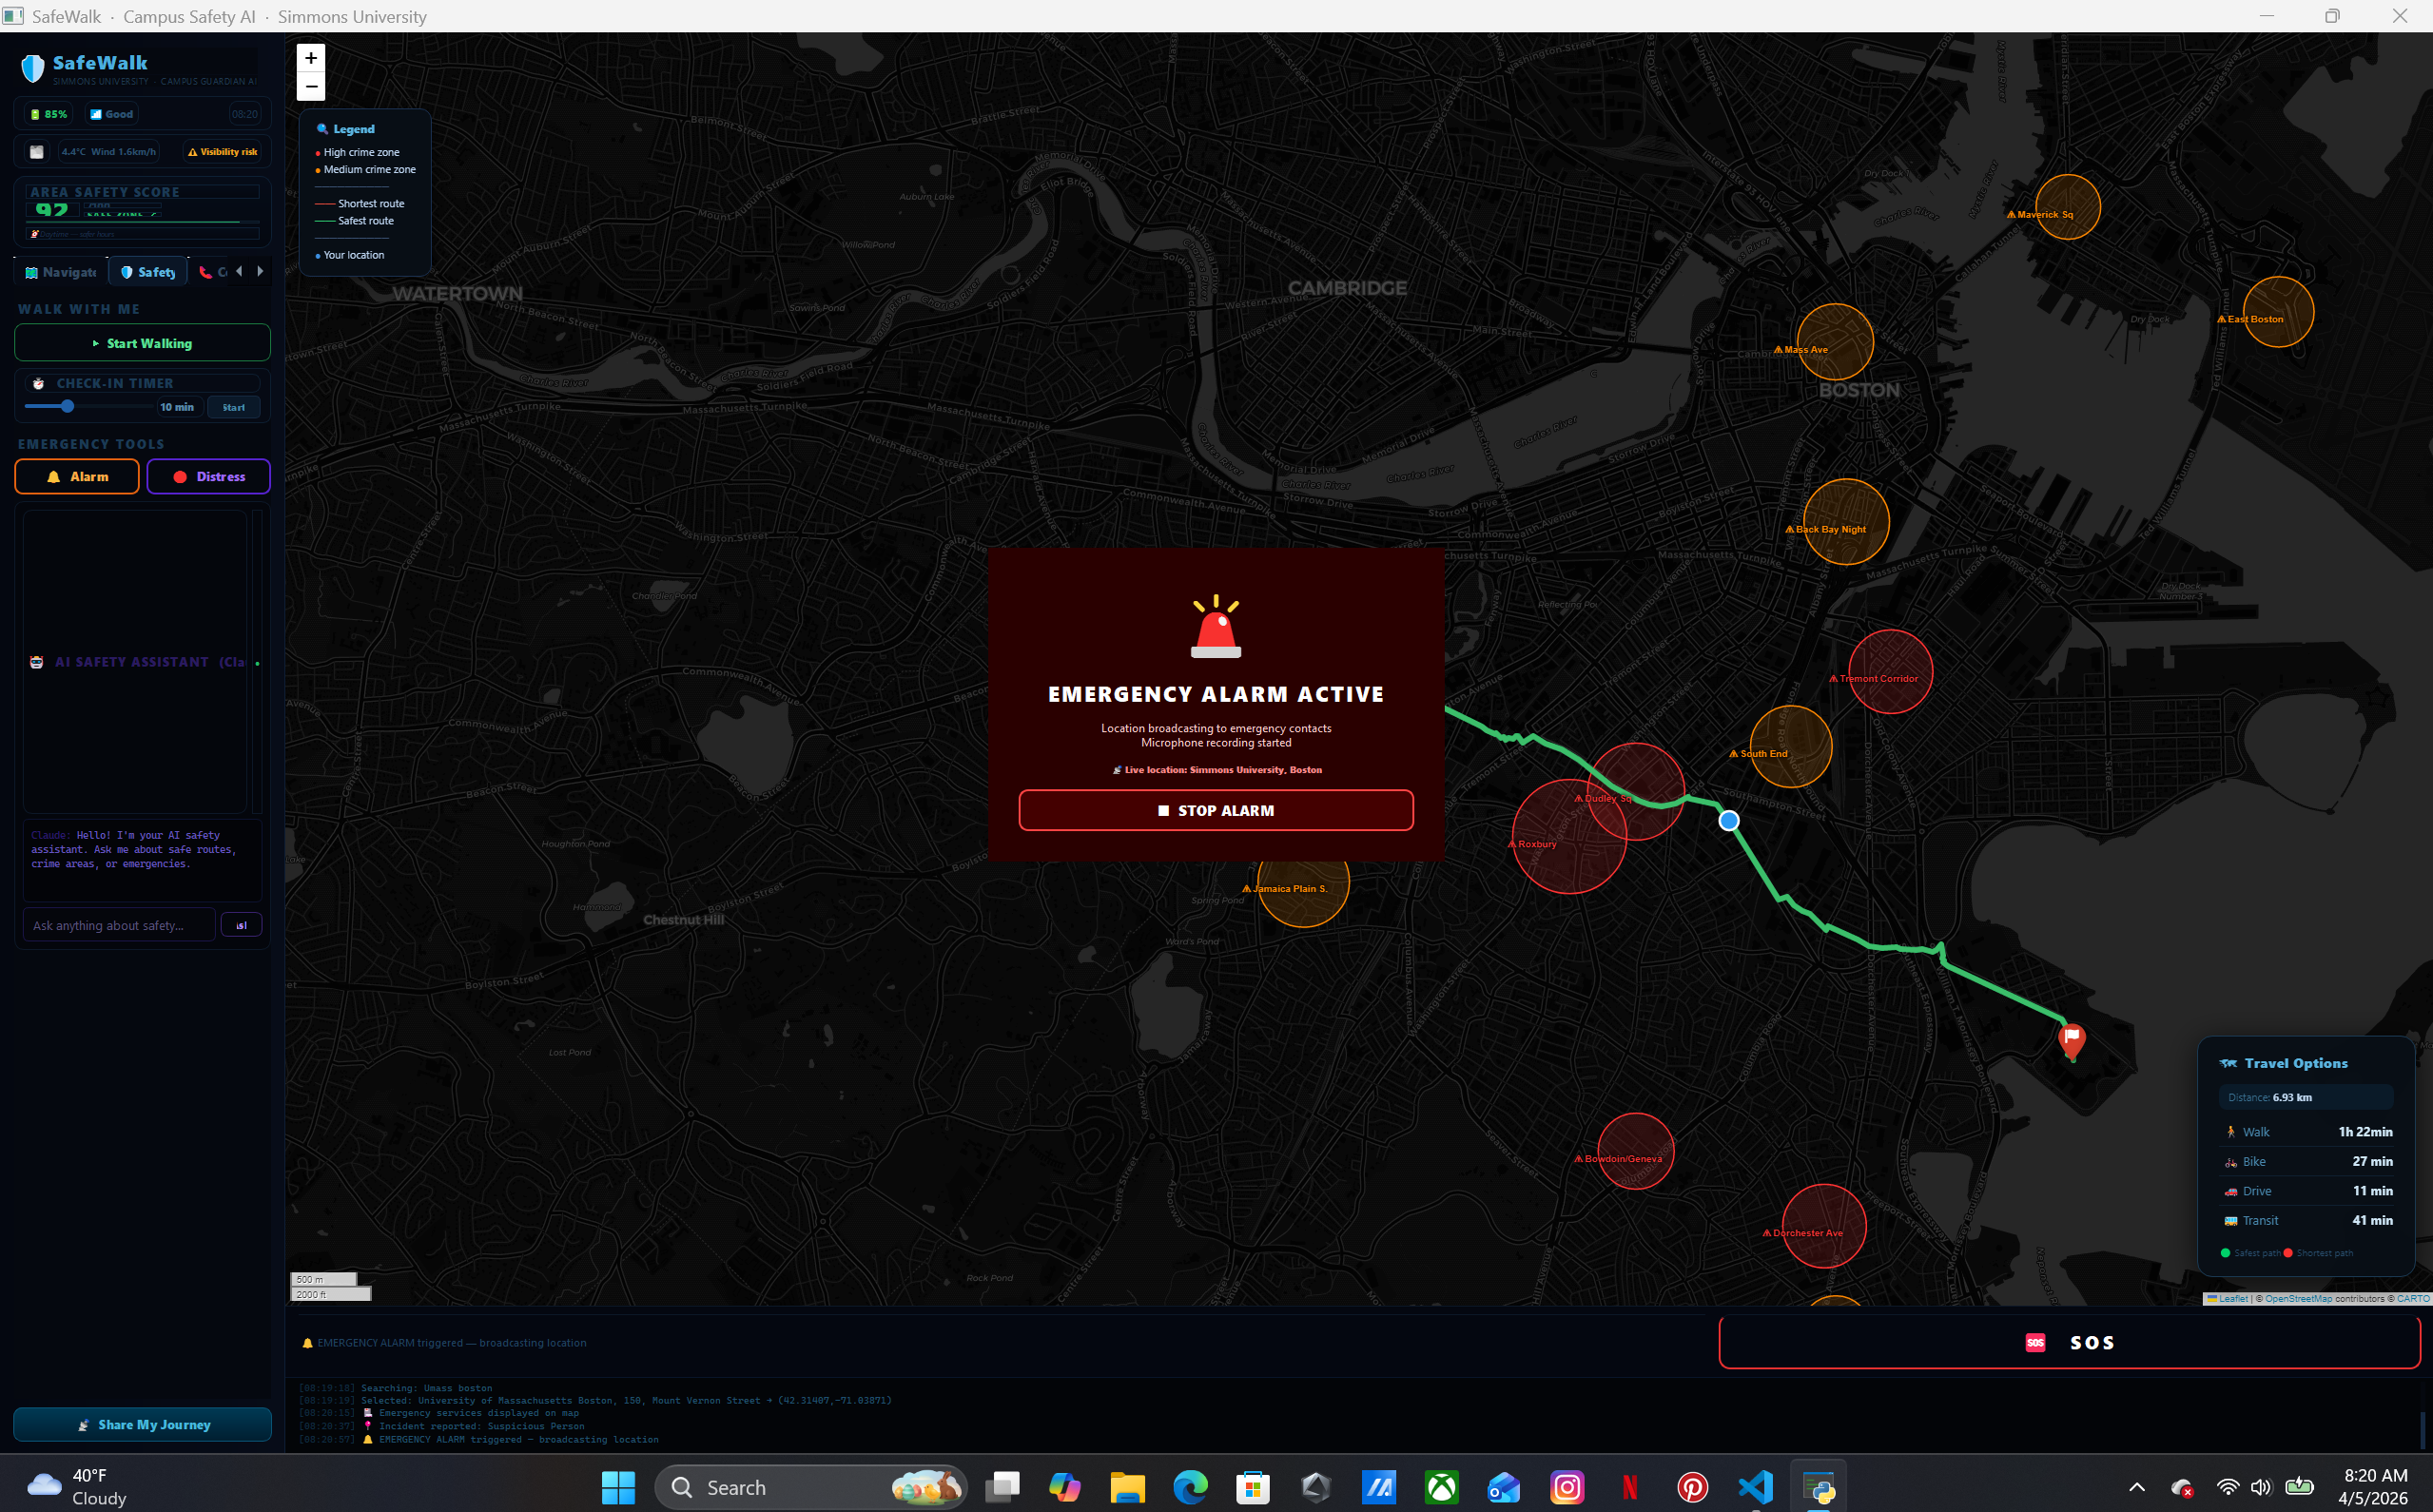Image resolution: width=2433 pixels, height=1512 pixels.
Task: Click the SafeWalk shield logo icon
Action: coord(33,68)
